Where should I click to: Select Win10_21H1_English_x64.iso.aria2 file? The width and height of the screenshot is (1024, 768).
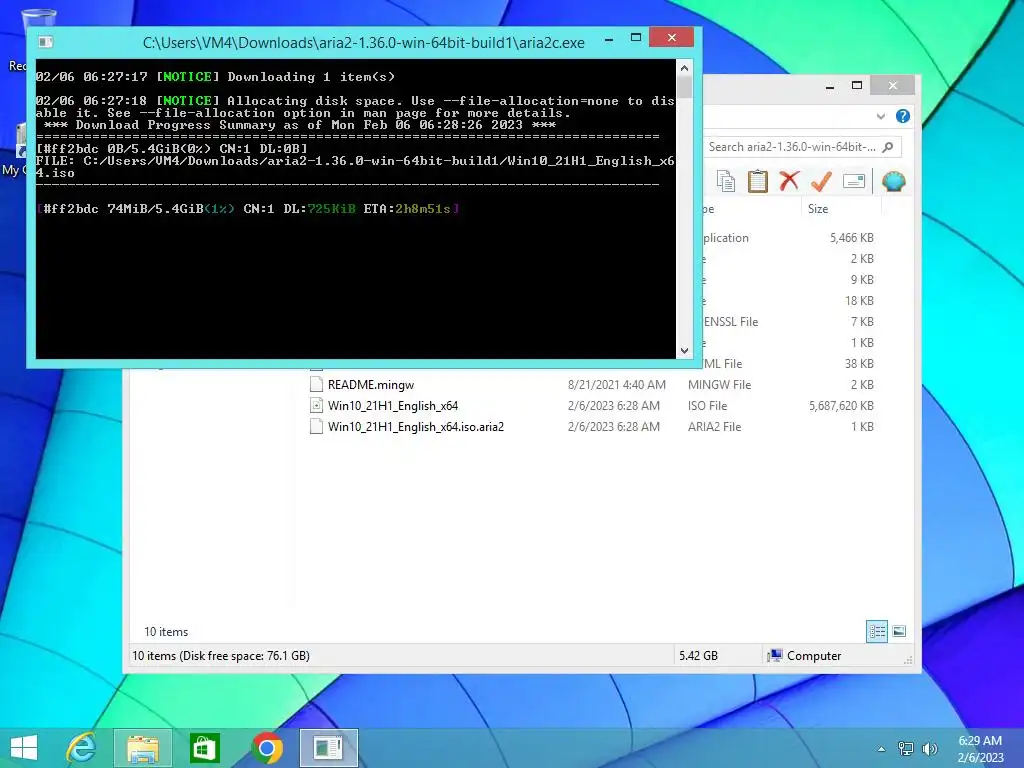pos(415,426)
